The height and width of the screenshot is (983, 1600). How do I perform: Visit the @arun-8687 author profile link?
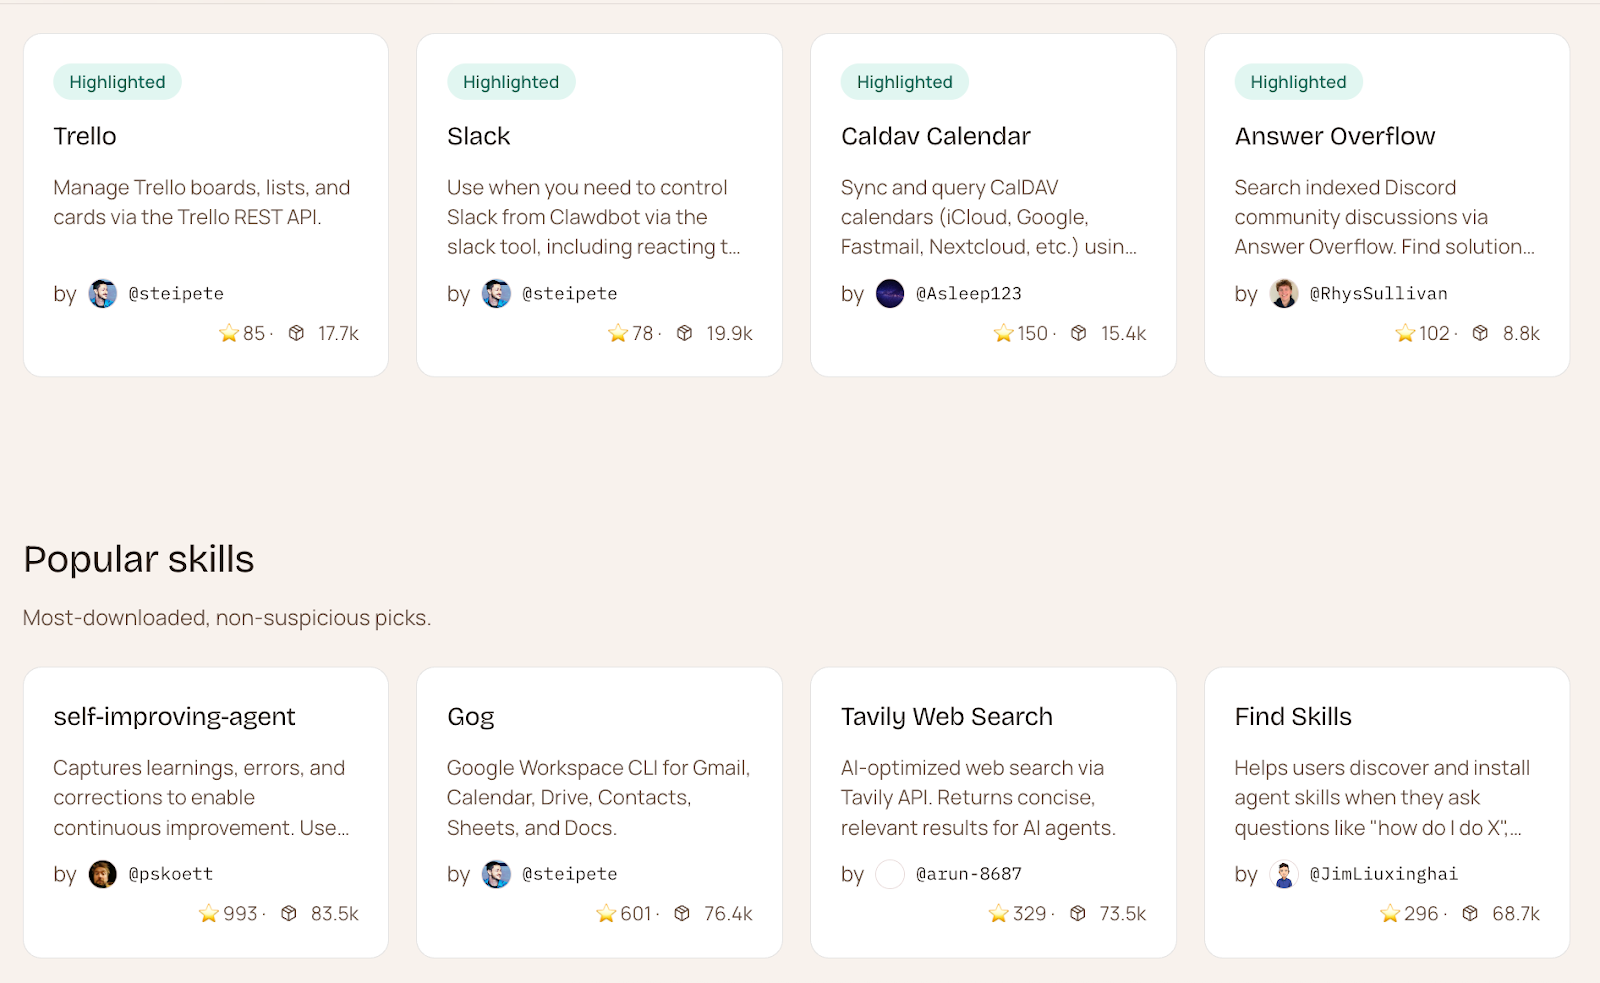968,874
